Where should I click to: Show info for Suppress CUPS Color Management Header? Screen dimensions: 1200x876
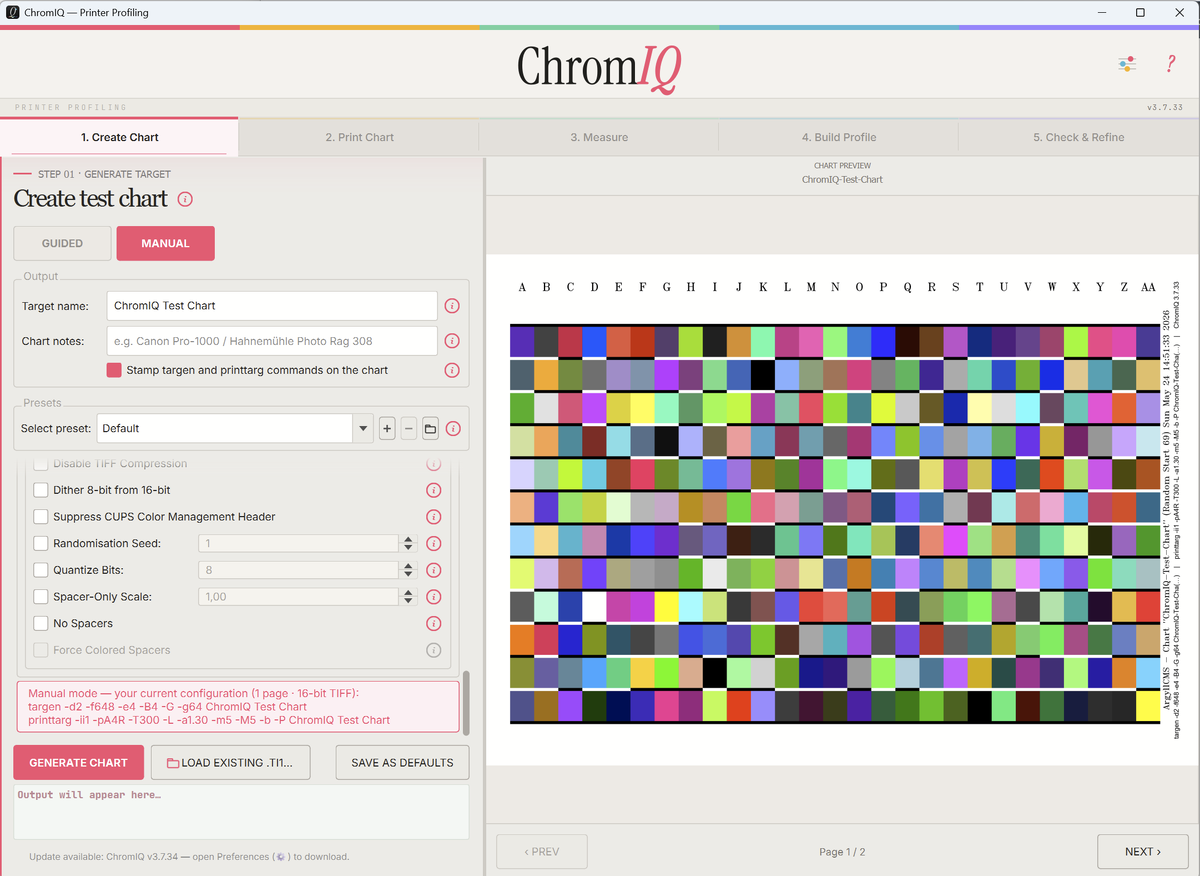click(x=434, y=517)
